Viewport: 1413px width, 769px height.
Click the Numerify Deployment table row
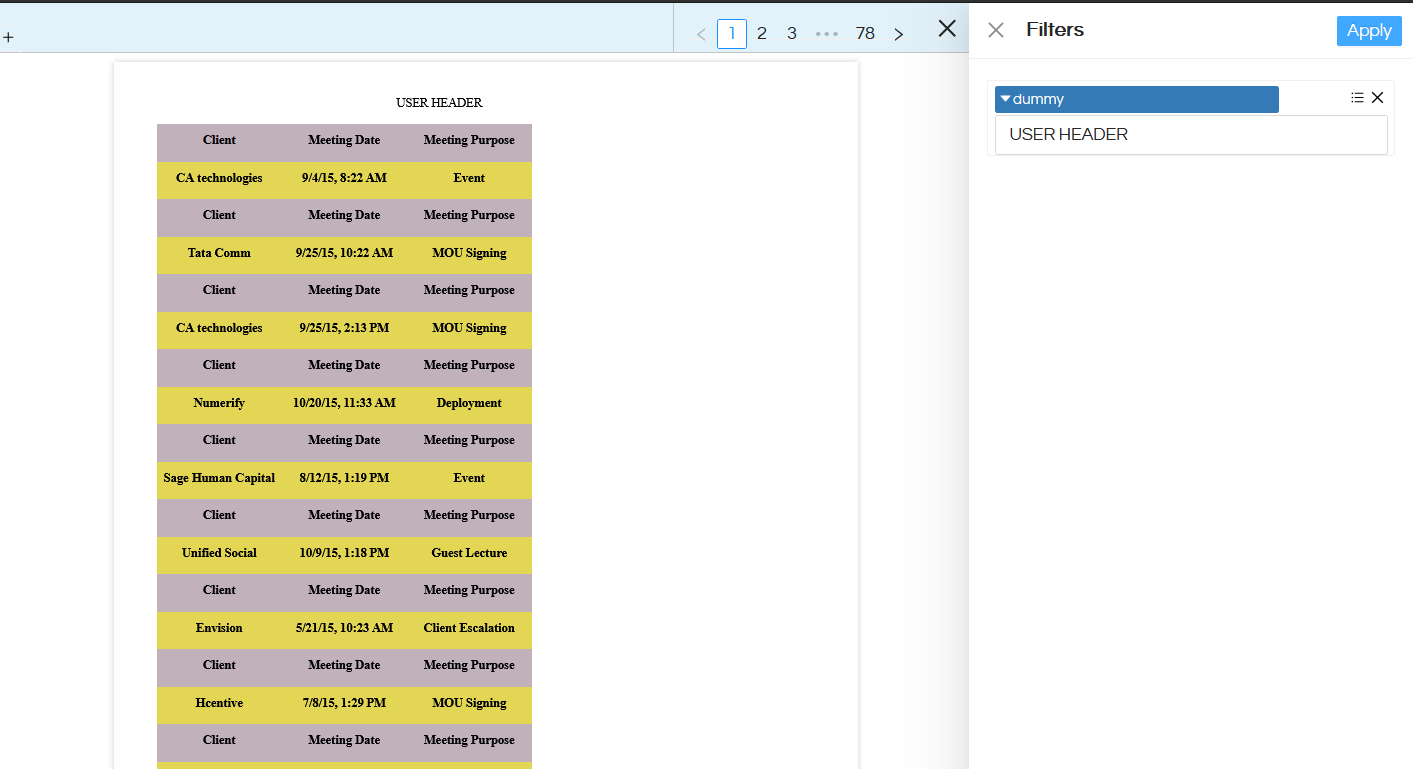344,403
